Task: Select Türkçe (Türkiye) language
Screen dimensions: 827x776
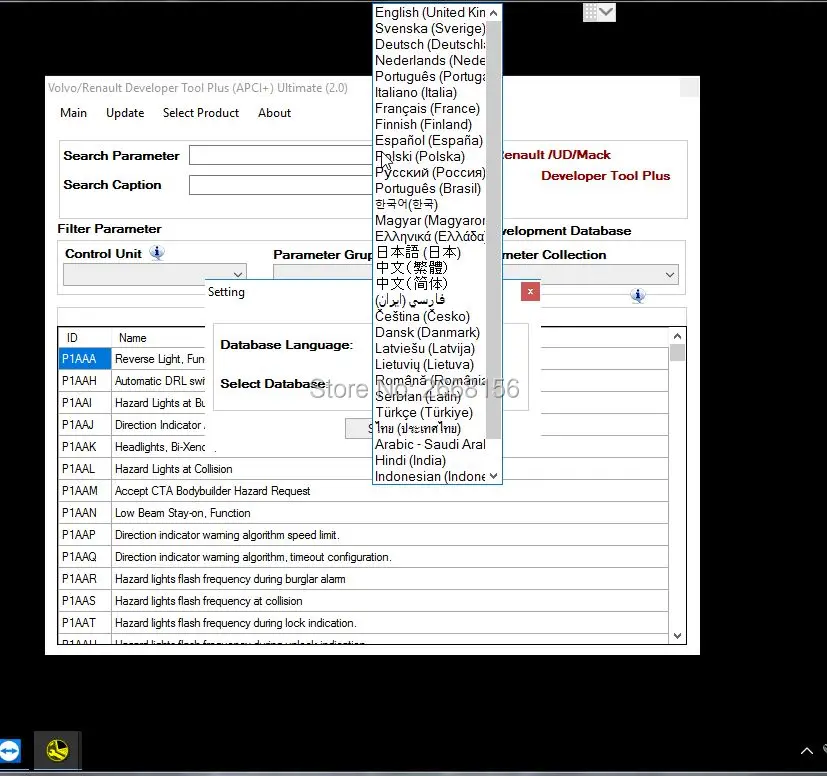Action: coord(430,413)
